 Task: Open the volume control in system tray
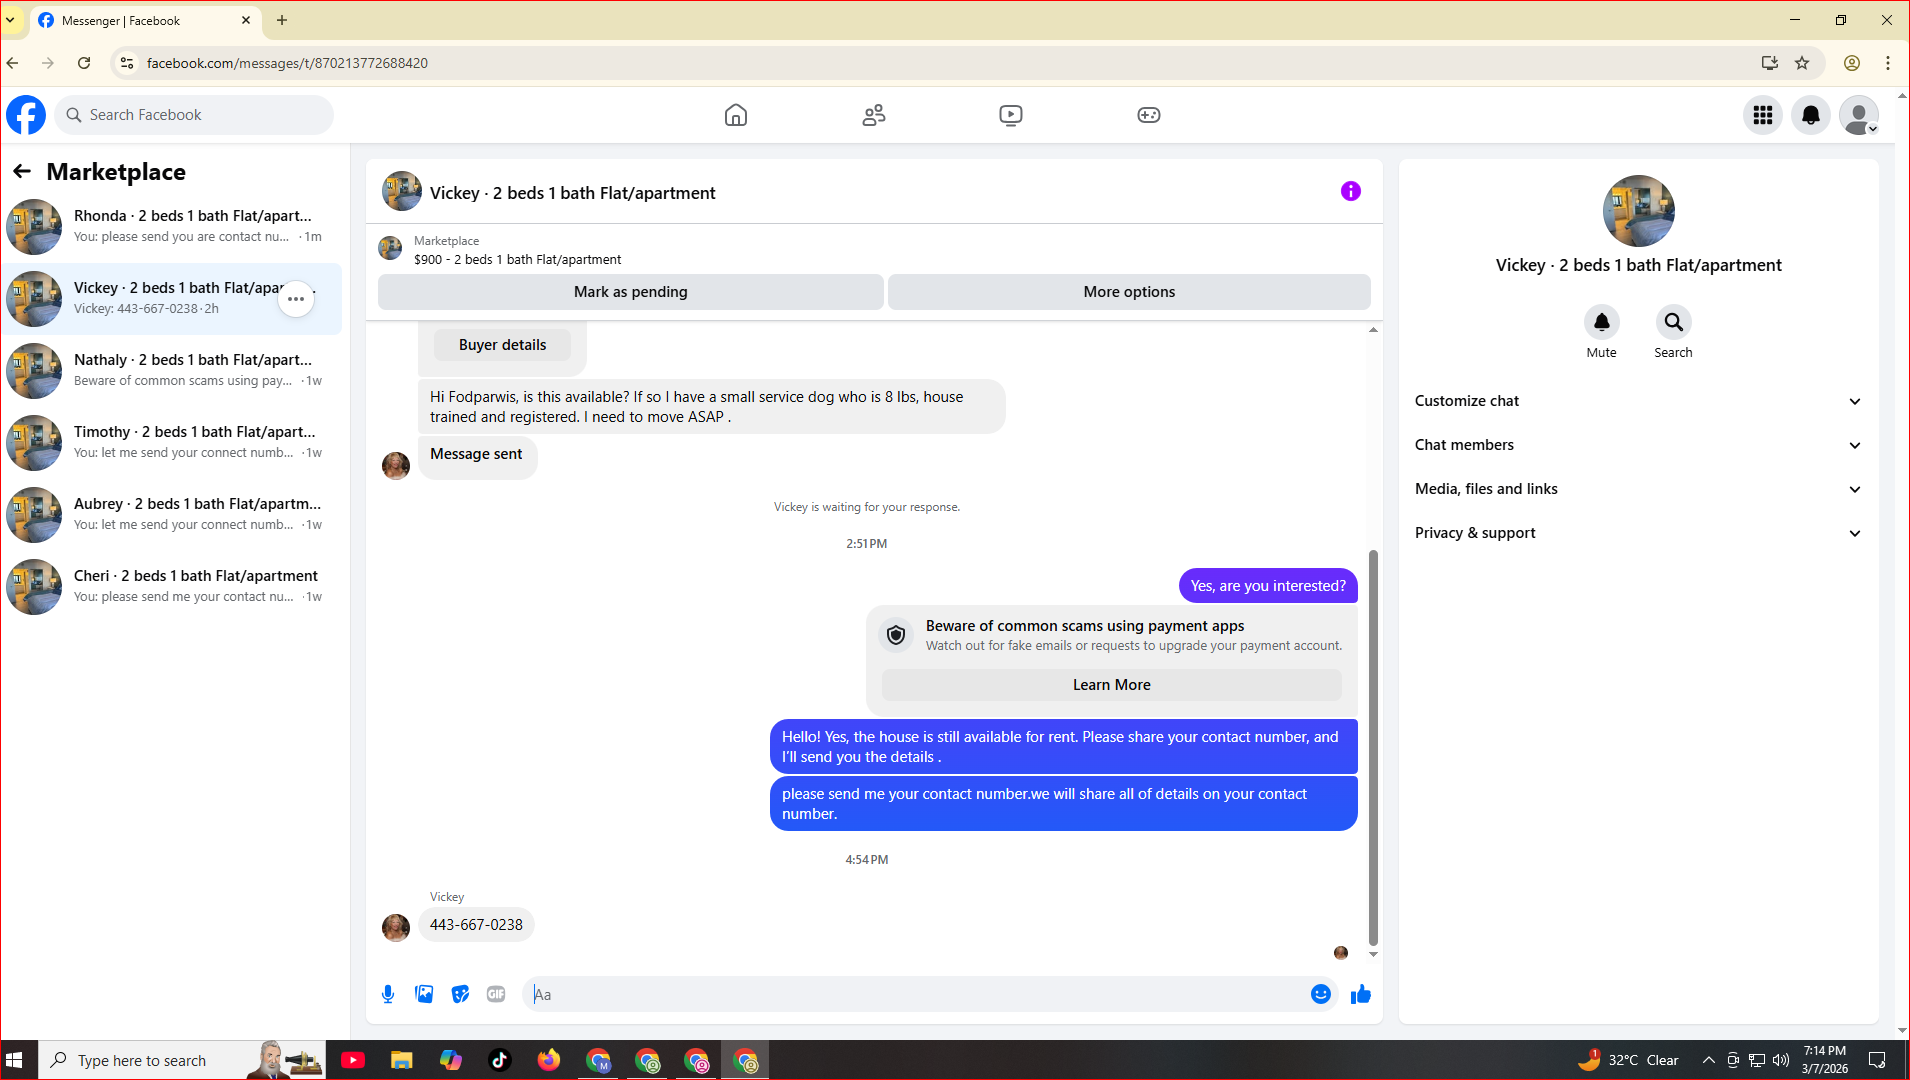tap(1781, 1060)
